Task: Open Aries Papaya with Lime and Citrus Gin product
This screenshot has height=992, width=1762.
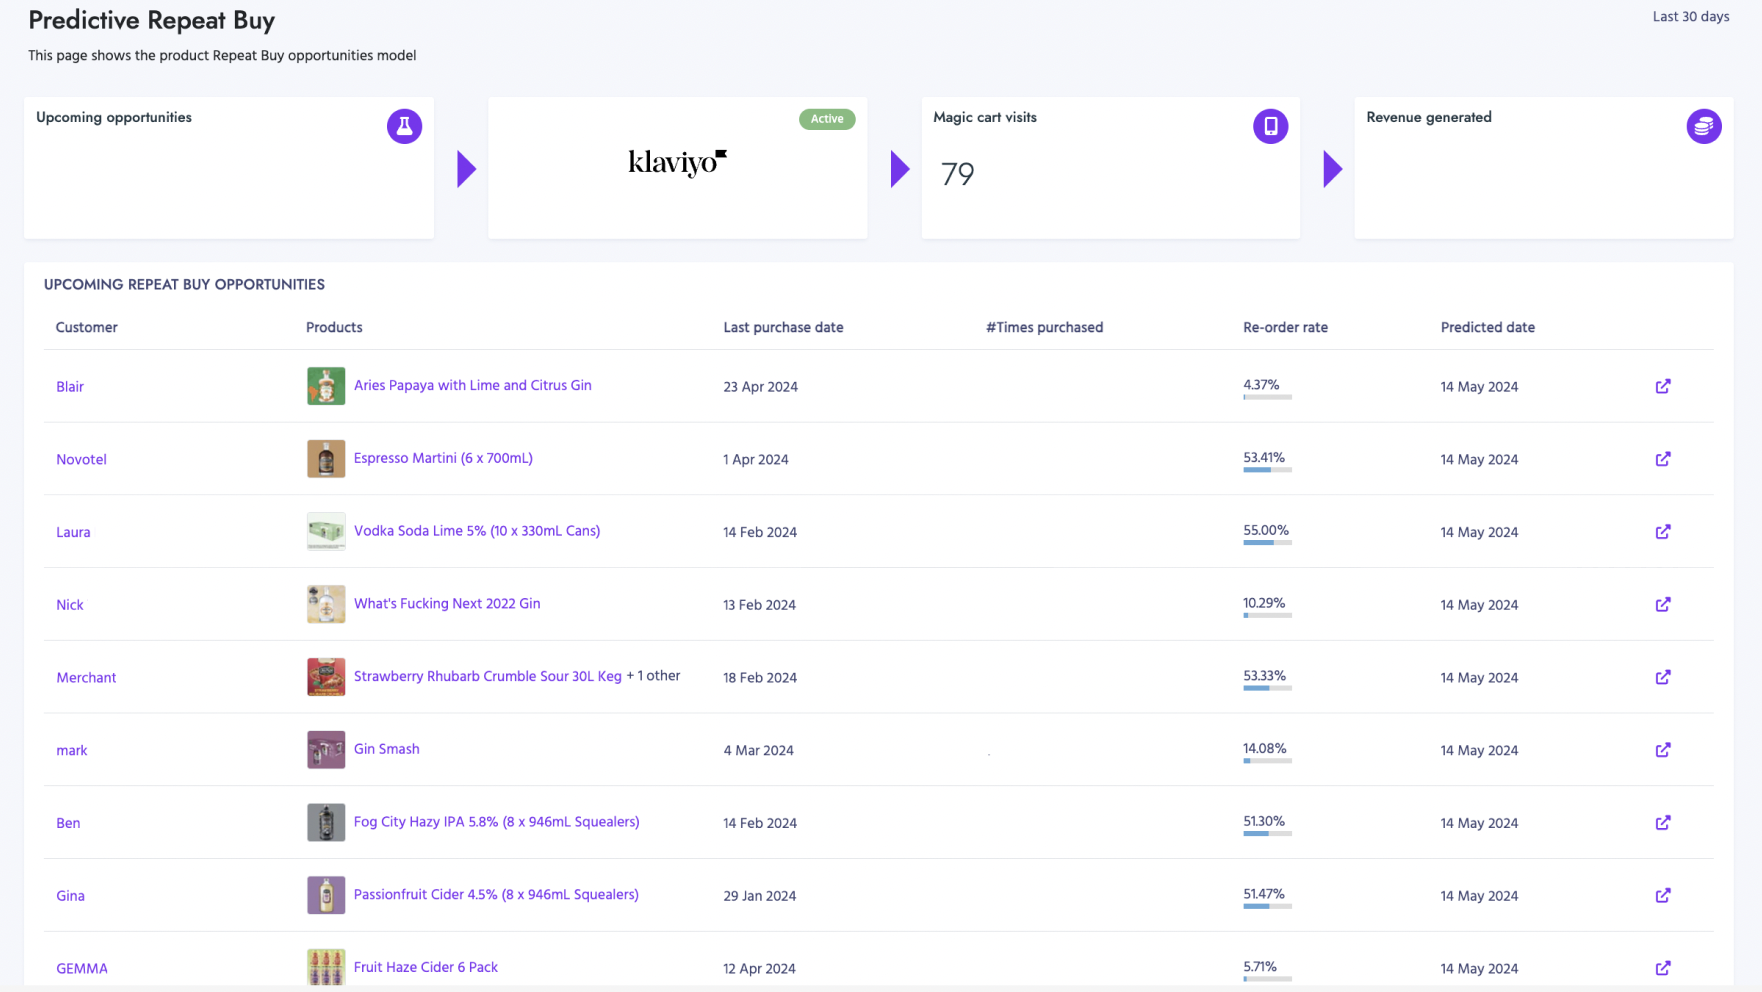Action: [x=472, y=385]
